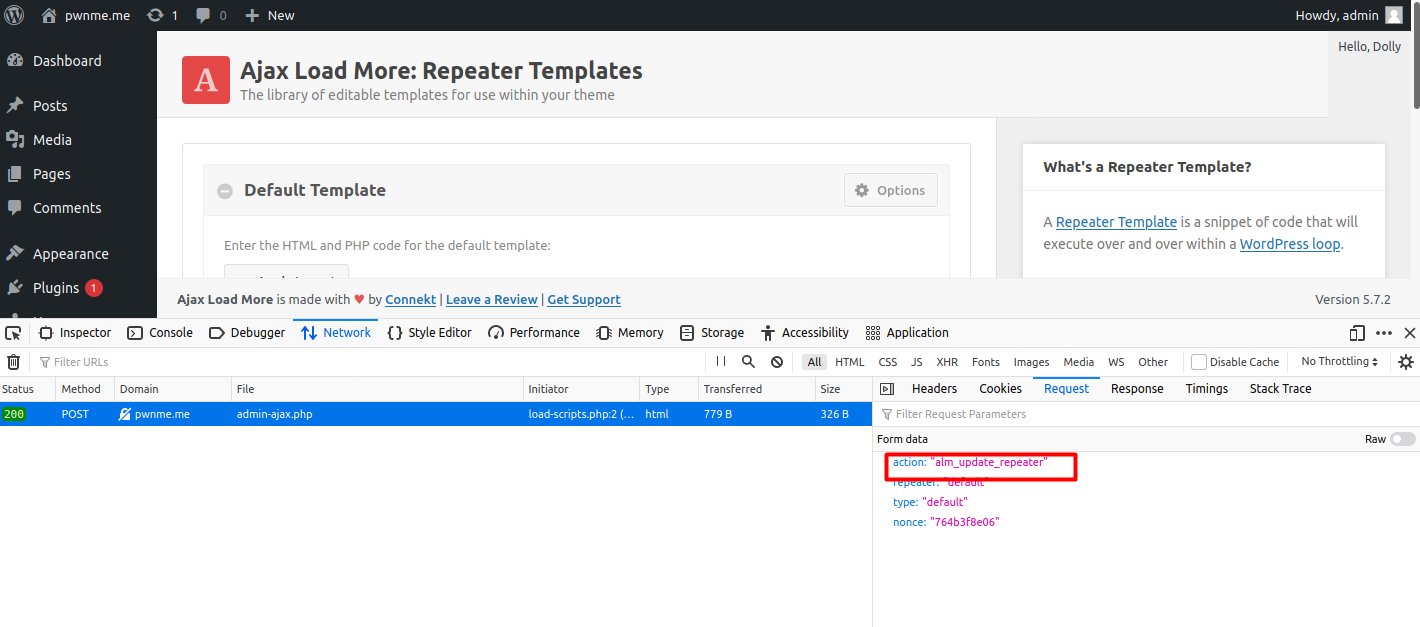Open the pwnme.me site home link
Screen dimensions: 1420x627
(86, 15)
